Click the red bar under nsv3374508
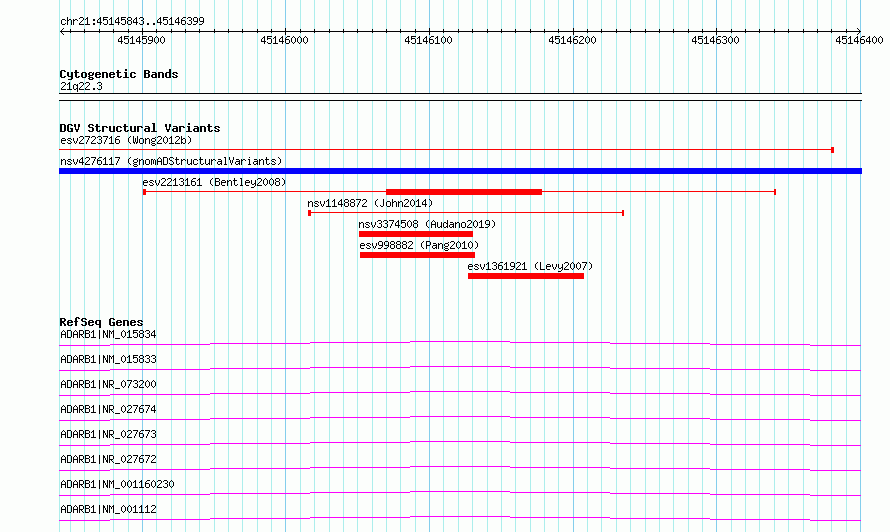The image size is (890, 532). click(415, 234)
